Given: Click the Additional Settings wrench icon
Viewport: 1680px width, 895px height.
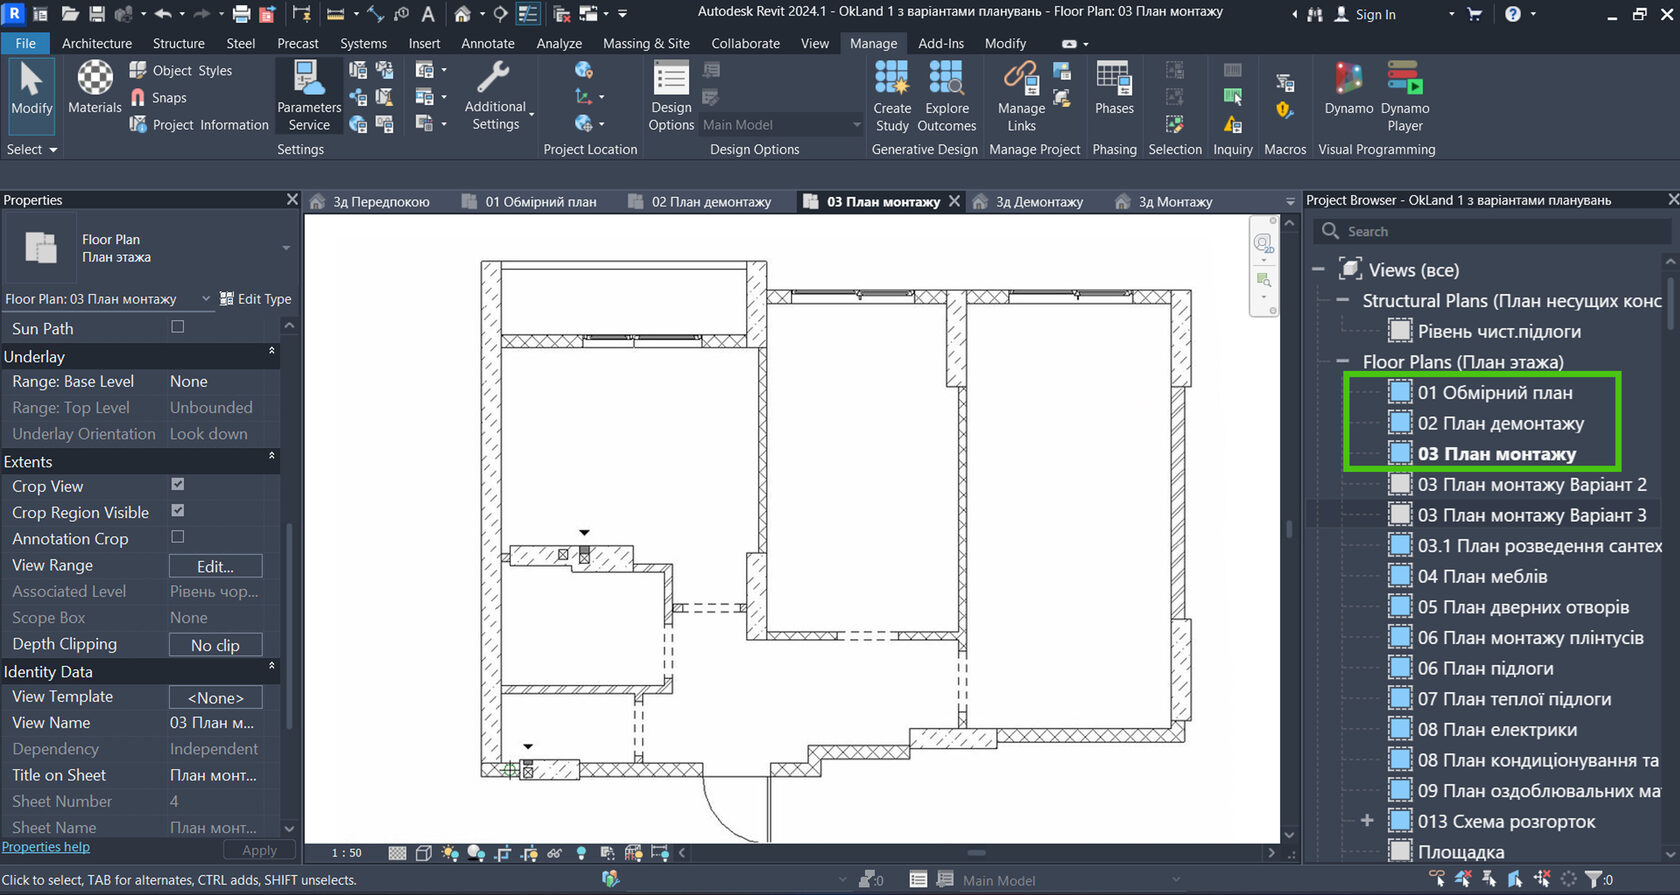Looking at the screenshot, I should coord(494,78).
